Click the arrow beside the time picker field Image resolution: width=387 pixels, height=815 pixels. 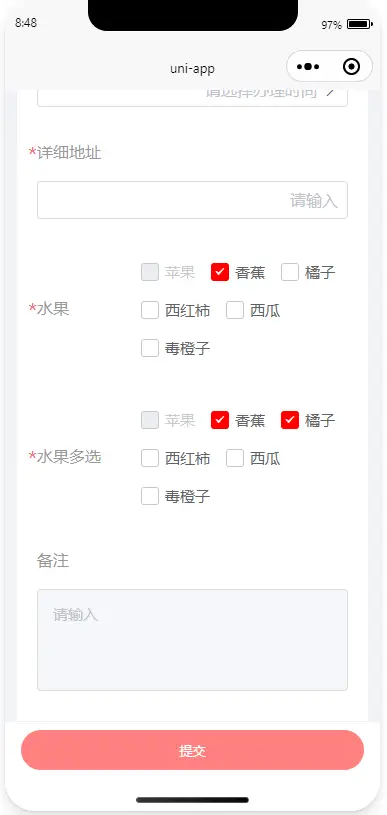pos(330,93)
